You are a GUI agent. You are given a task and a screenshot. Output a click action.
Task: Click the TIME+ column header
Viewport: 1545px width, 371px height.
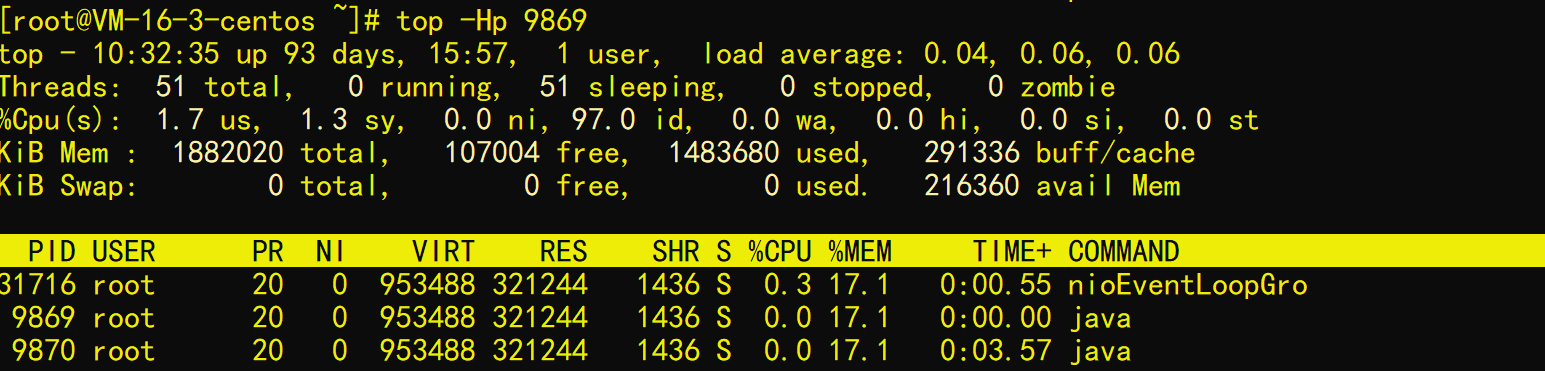point(1012,251)
